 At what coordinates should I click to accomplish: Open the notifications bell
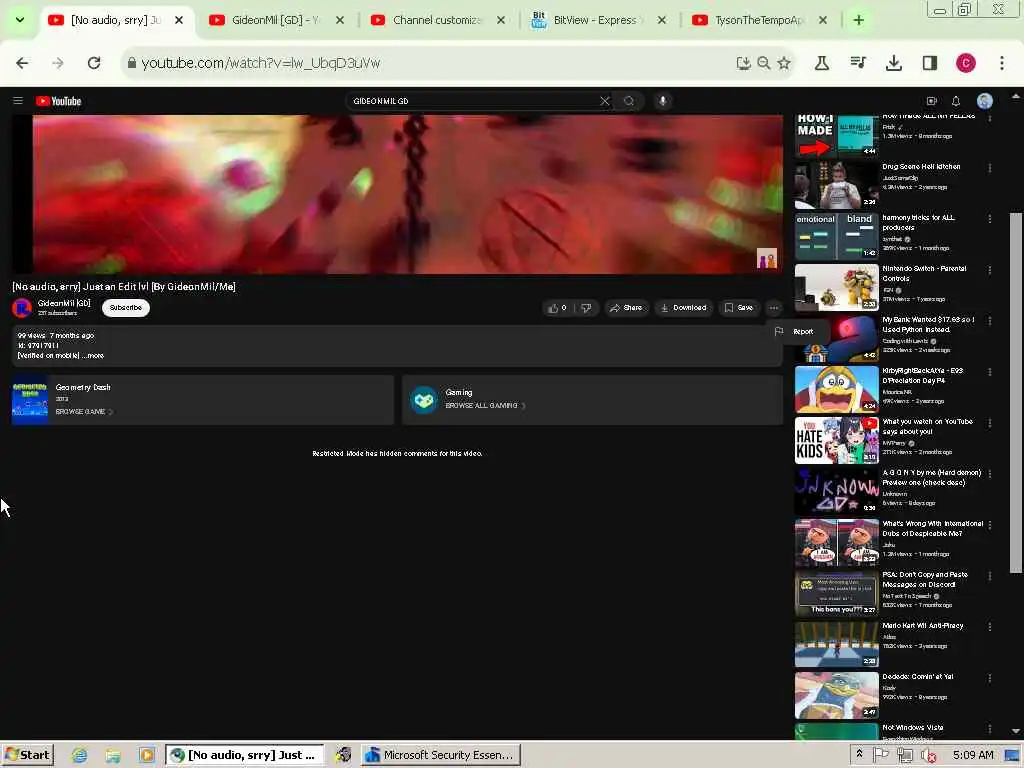coord(956,101)
